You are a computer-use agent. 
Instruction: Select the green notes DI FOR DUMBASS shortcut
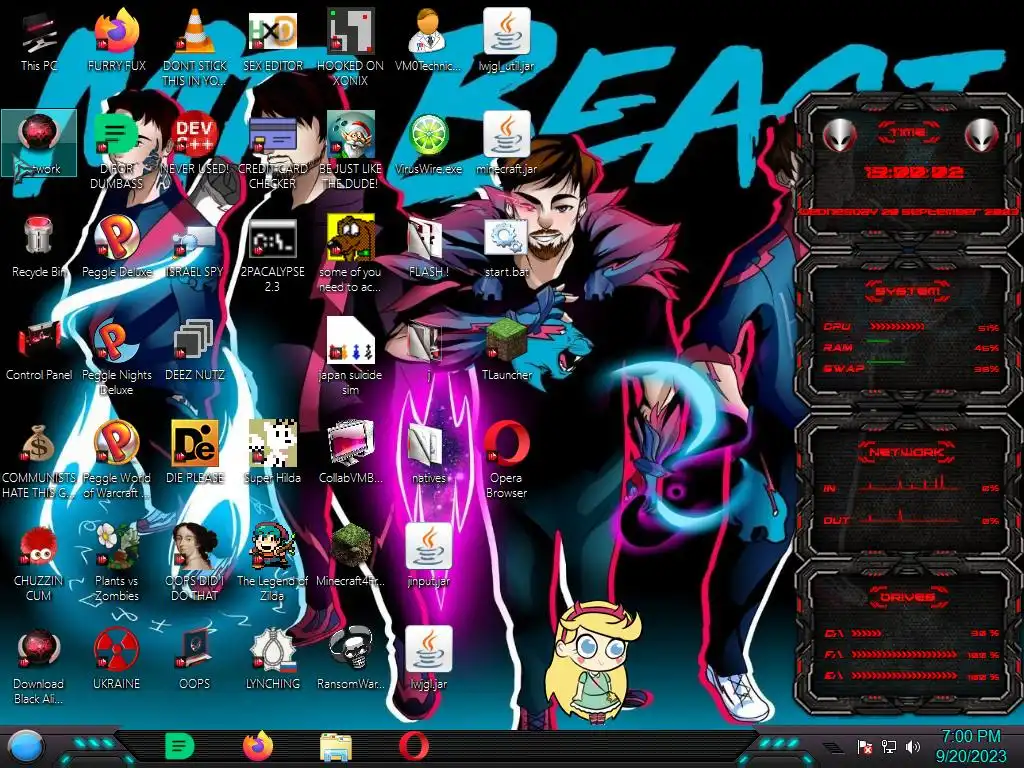[x=116, y=150]
